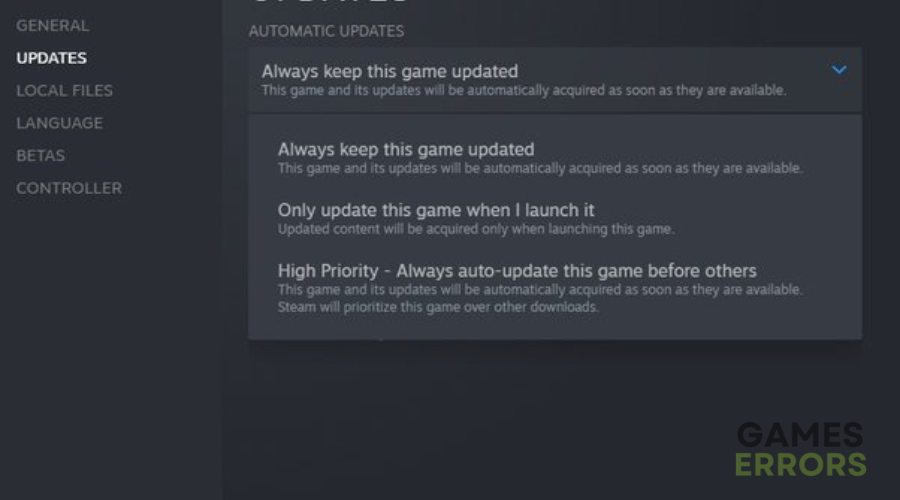The height and width of the screenshot is (500, 900).
Task: Open the Local Files section
Action: [64, 91]
